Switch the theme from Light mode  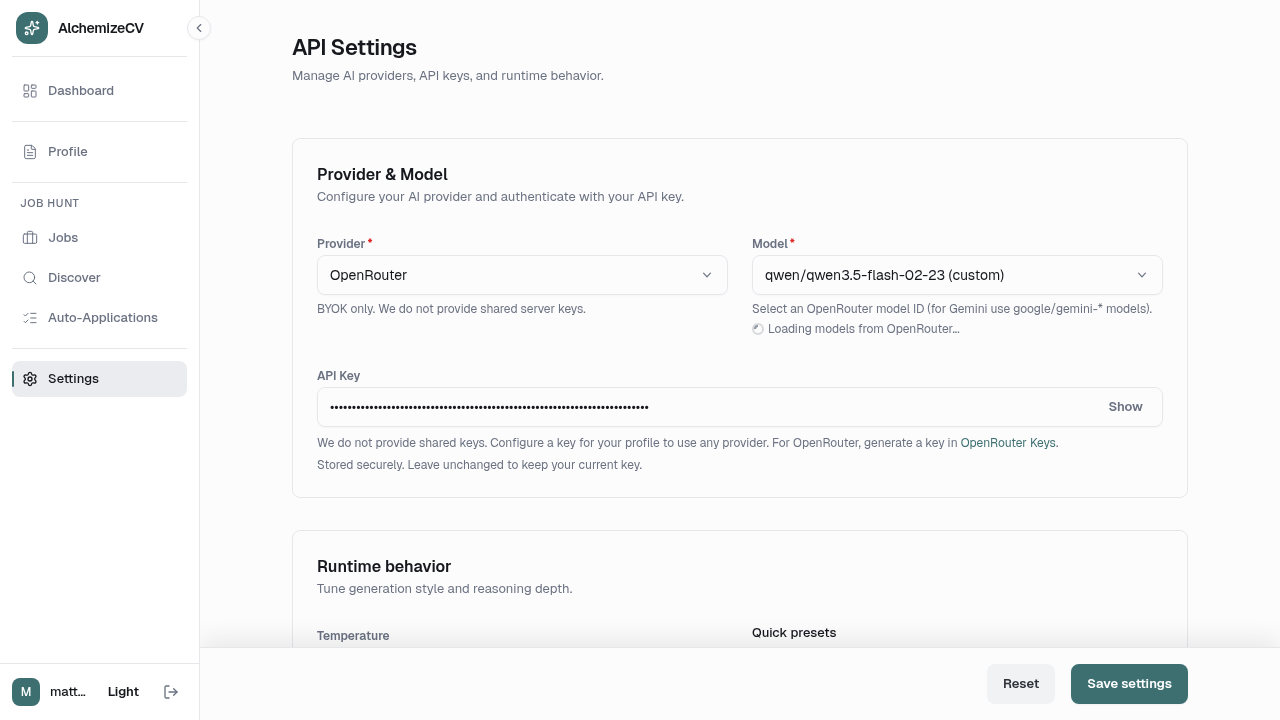(x=122, y=691)
